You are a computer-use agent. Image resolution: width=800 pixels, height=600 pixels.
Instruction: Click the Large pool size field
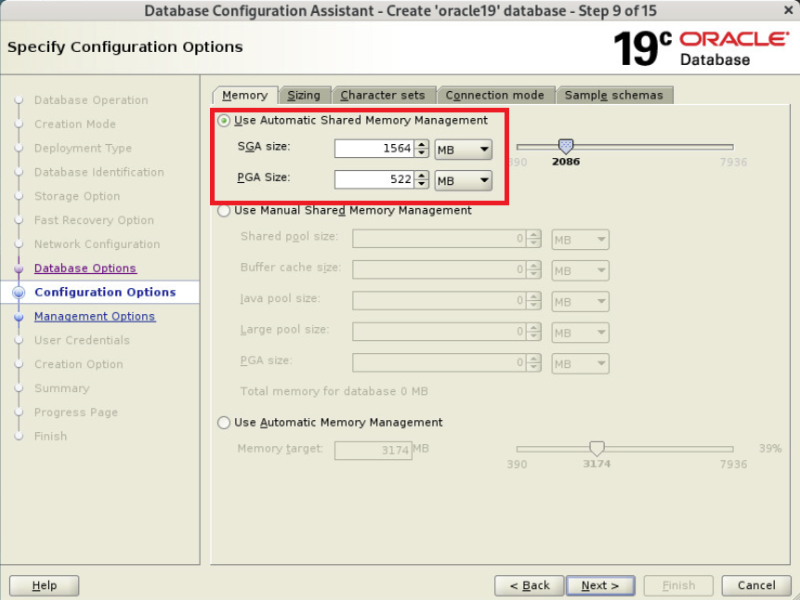439,332
